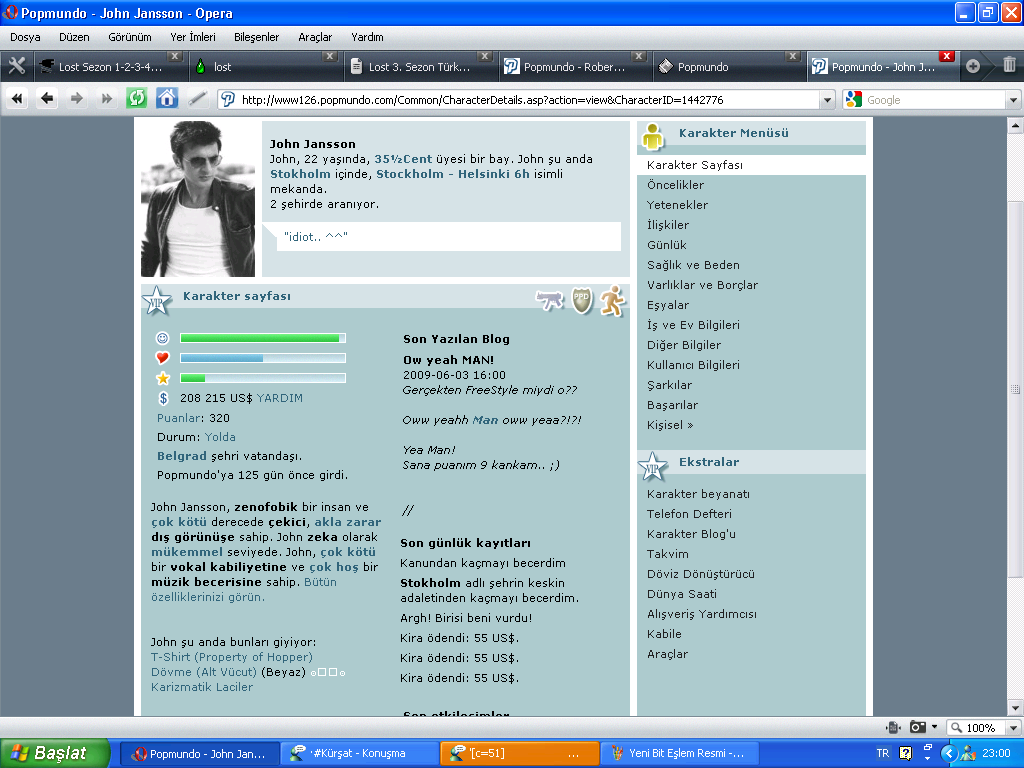1024x768 pixels.
Task: Click the fast forward button
Action: pyautogui.click(x=107, y=99)
